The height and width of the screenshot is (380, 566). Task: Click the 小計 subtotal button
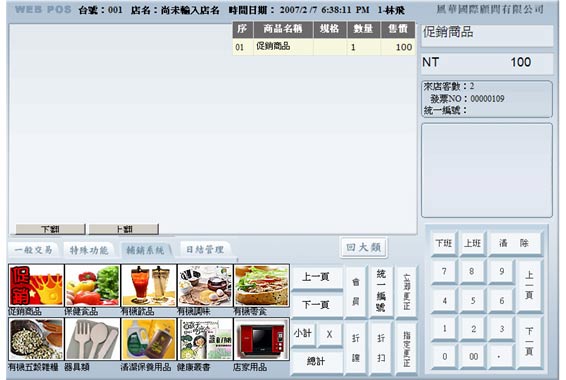303,334
